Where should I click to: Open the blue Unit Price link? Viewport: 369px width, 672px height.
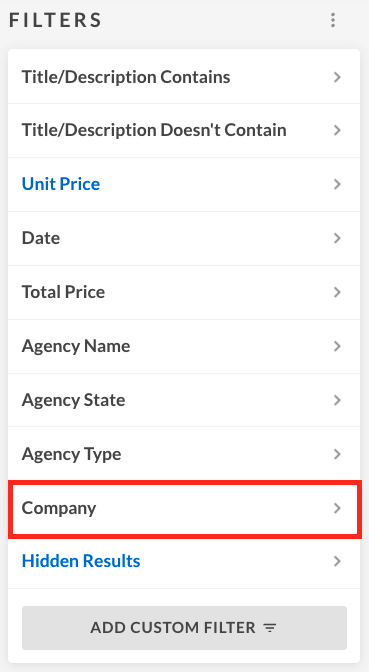(61, 184)
